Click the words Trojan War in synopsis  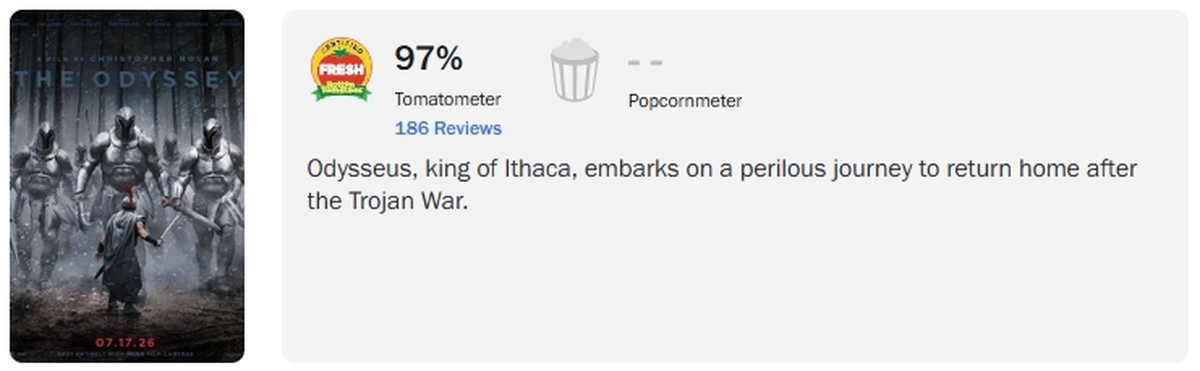tap(397, 201)
